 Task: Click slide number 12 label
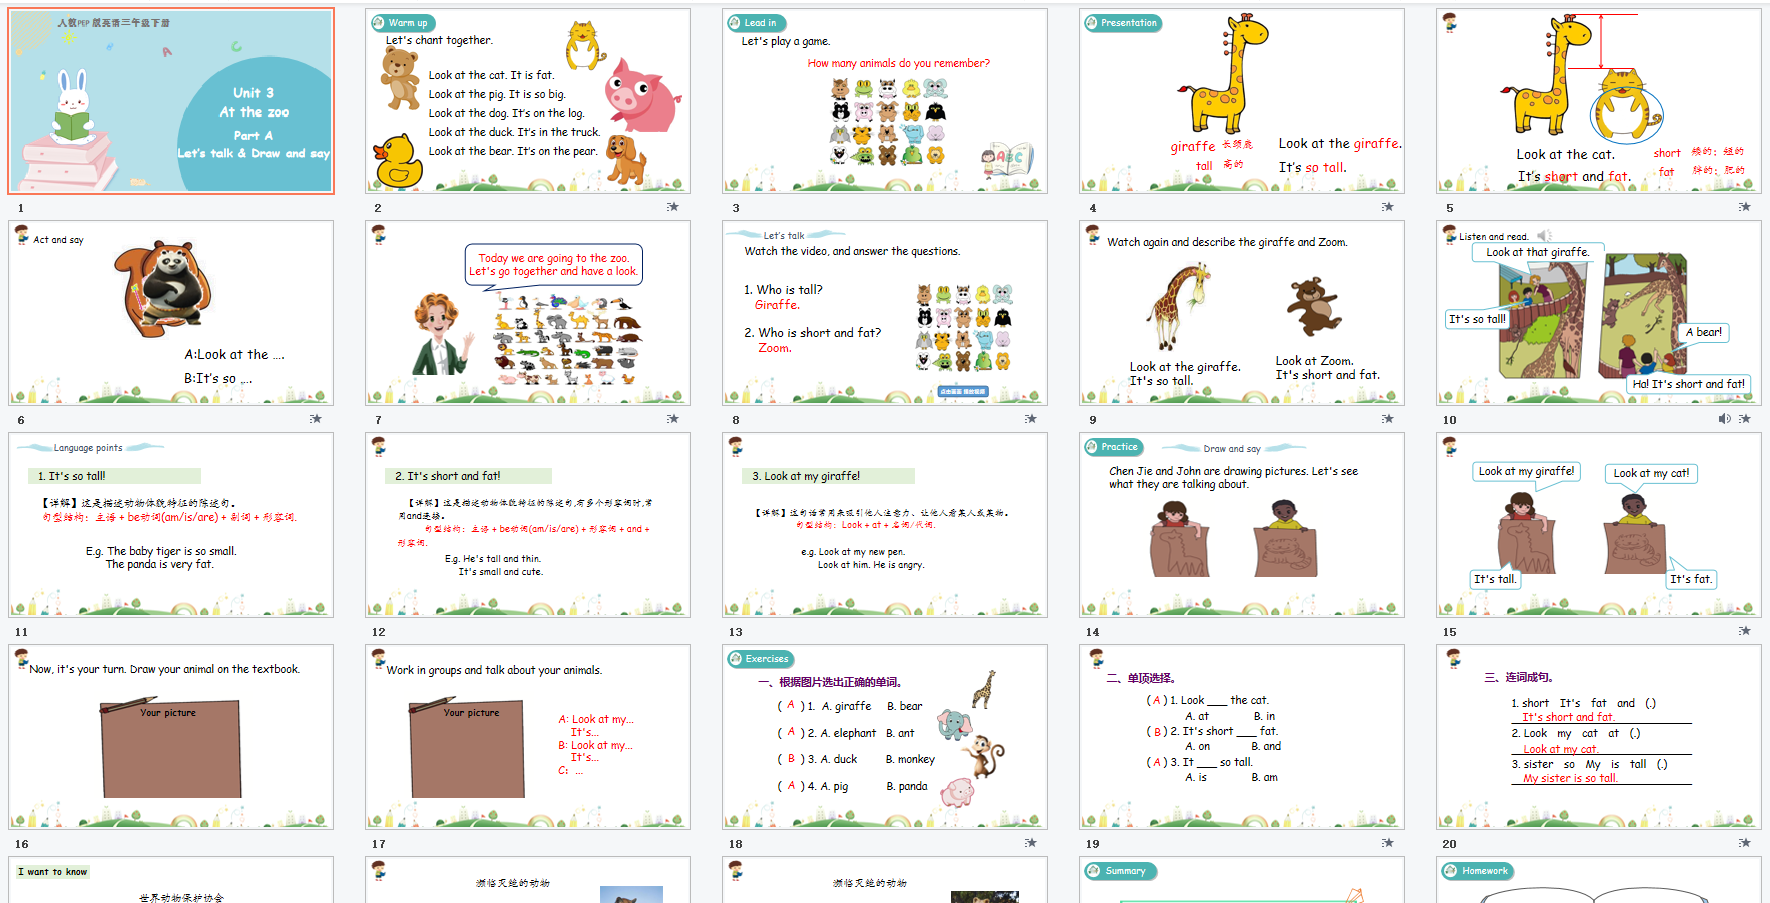tap(379, 632)
